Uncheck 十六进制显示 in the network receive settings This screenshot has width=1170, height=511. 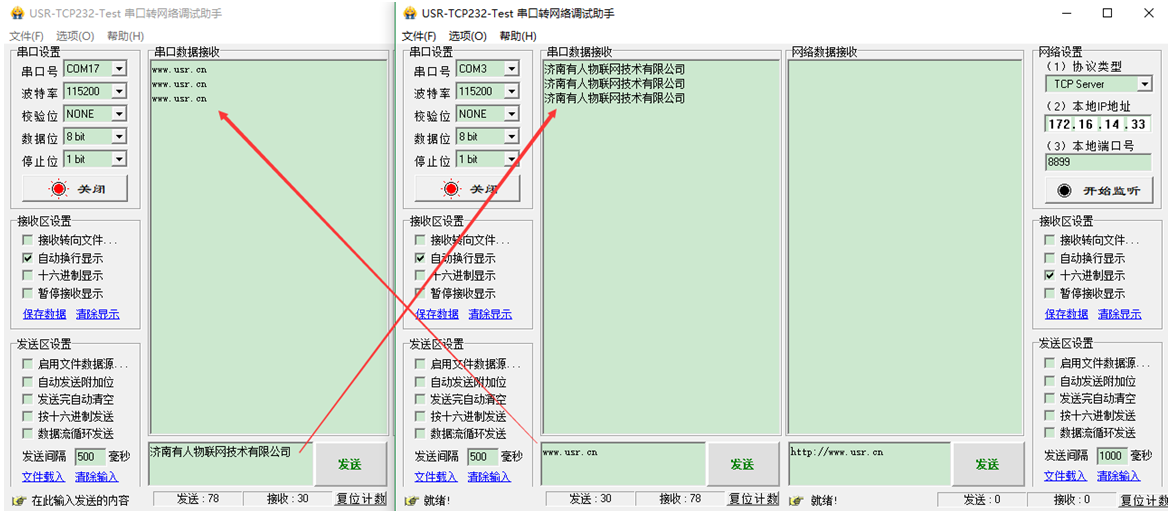(x=1049, y=275)
